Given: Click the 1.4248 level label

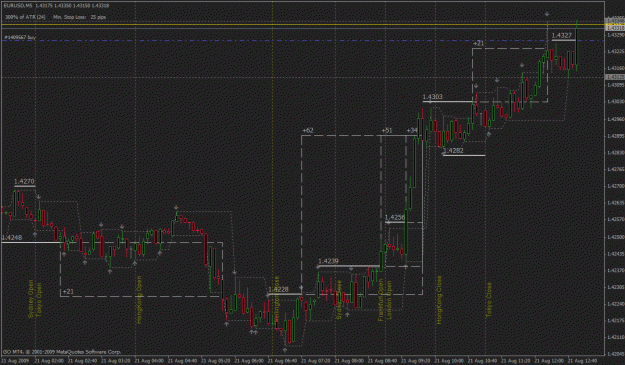Looking at the screenshot, I should (x=12, y=238).
